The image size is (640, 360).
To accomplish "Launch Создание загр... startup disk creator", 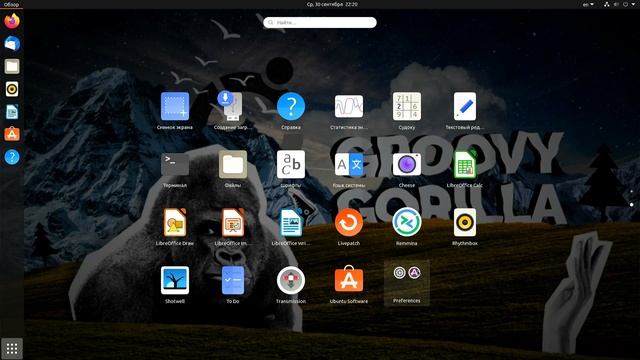I will 233,110.
